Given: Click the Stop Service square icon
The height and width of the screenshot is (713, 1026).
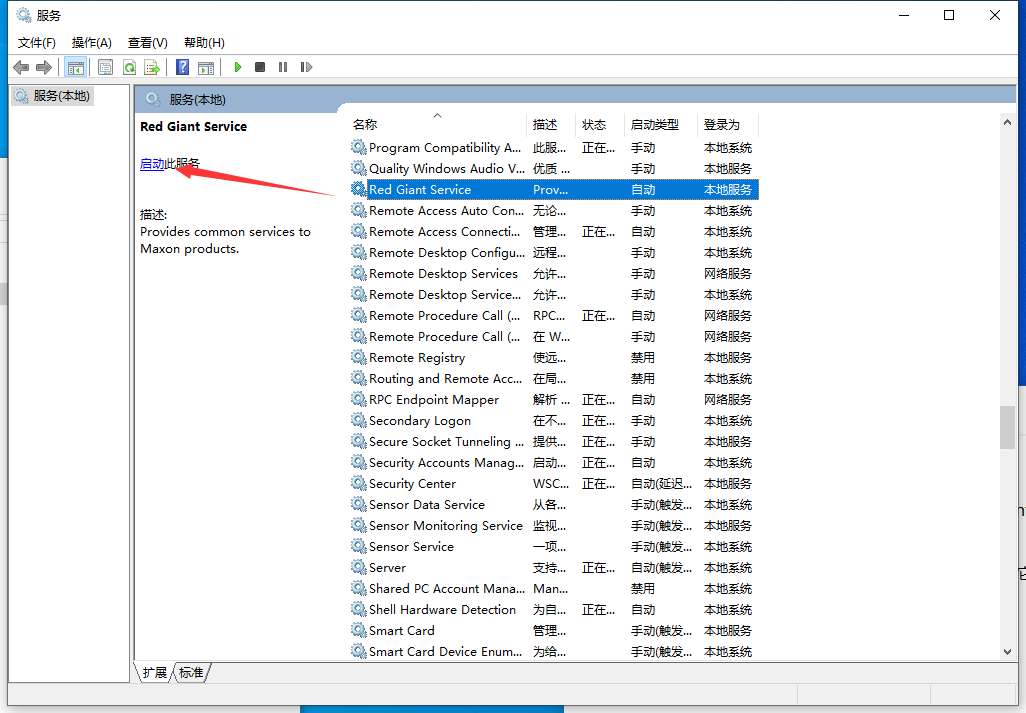Looking at the screenshot, I should [260, 67].
